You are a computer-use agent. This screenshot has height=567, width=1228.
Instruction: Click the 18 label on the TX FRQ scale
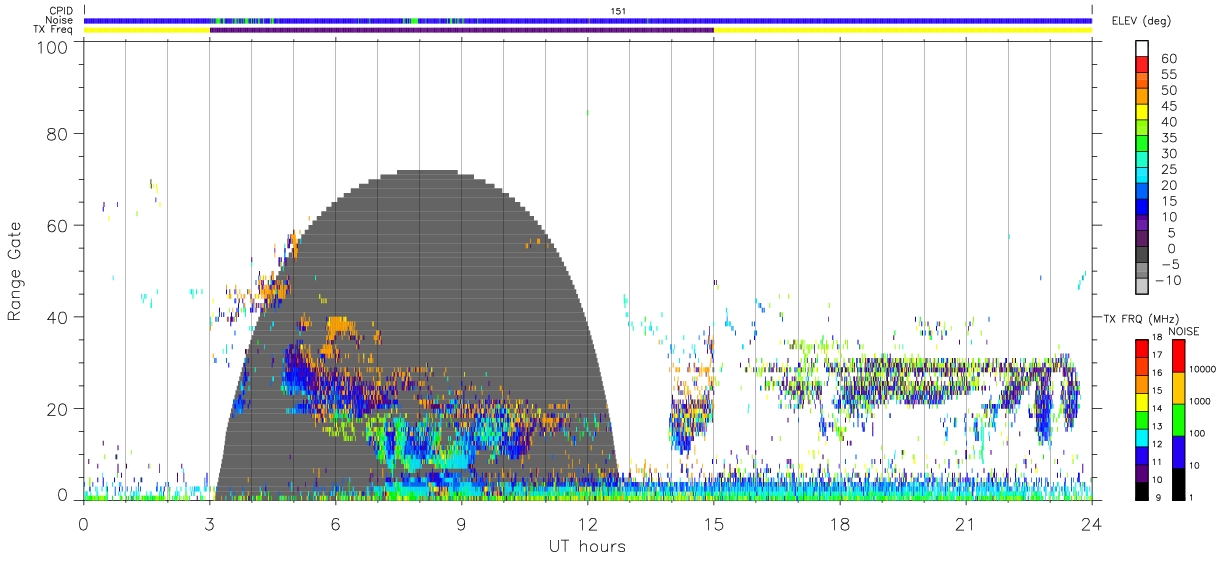click(1155, 339)
